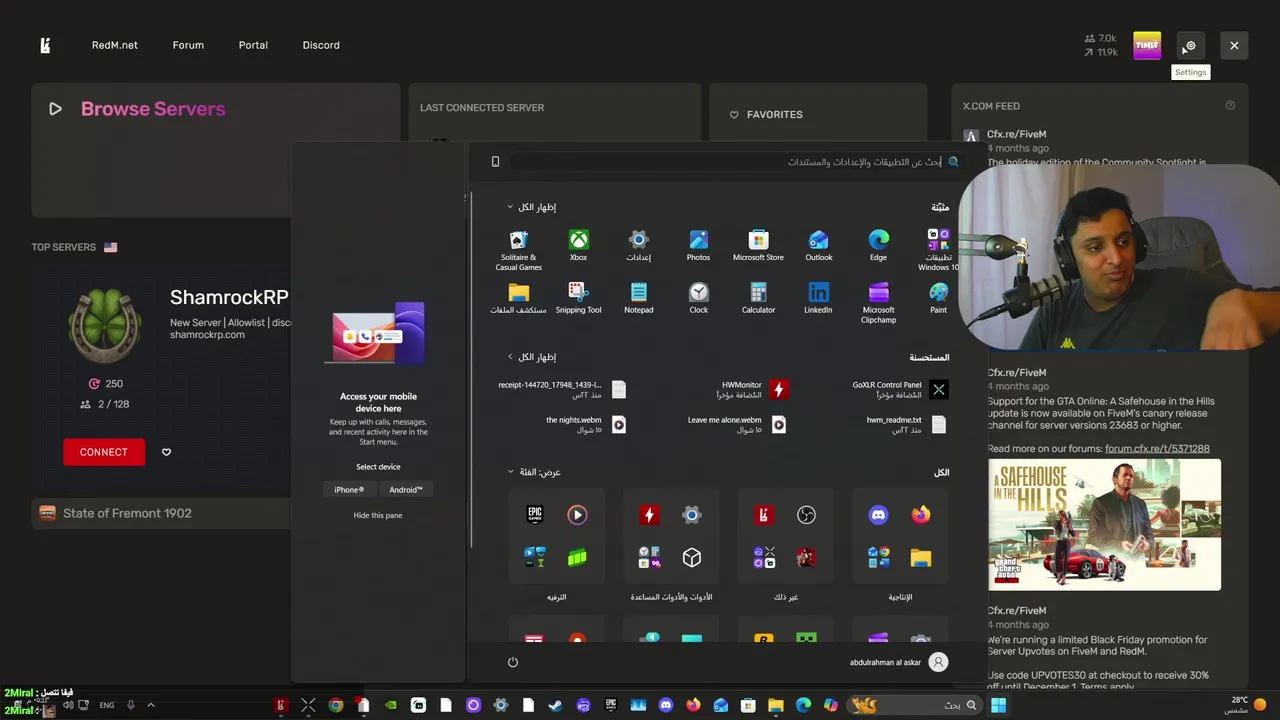
Task: Open Microsoft Clipchamp
Action: tap(878, 302)
